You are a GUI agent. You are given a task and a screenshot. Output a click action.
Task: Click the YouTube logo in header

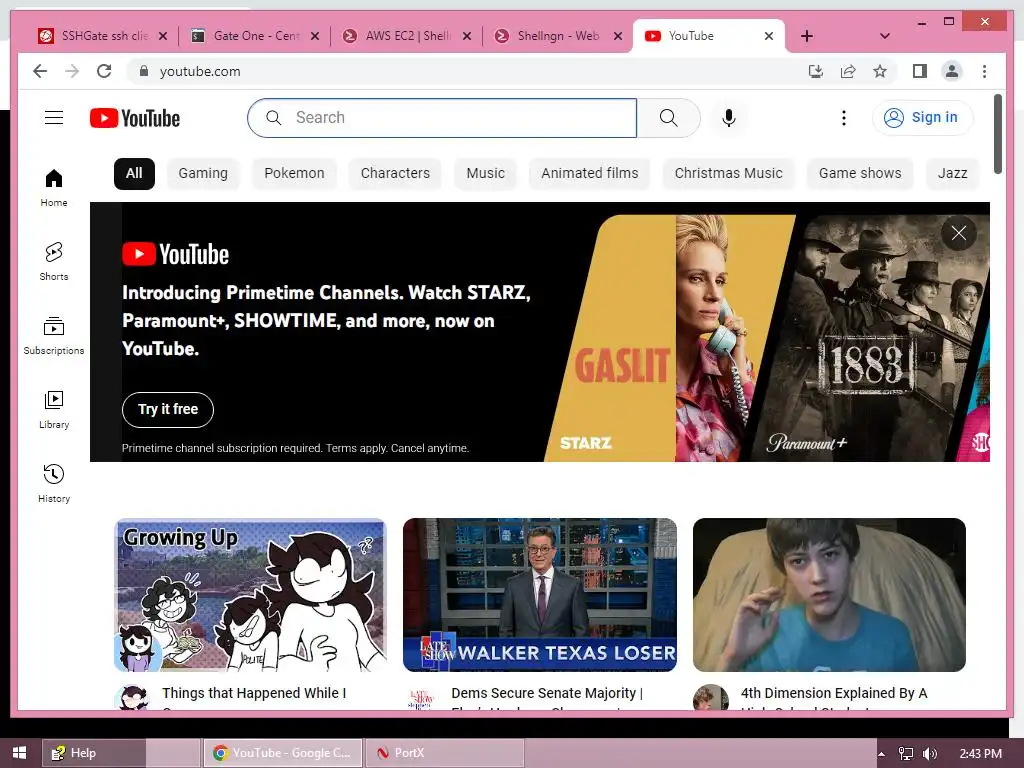[135, 118]
